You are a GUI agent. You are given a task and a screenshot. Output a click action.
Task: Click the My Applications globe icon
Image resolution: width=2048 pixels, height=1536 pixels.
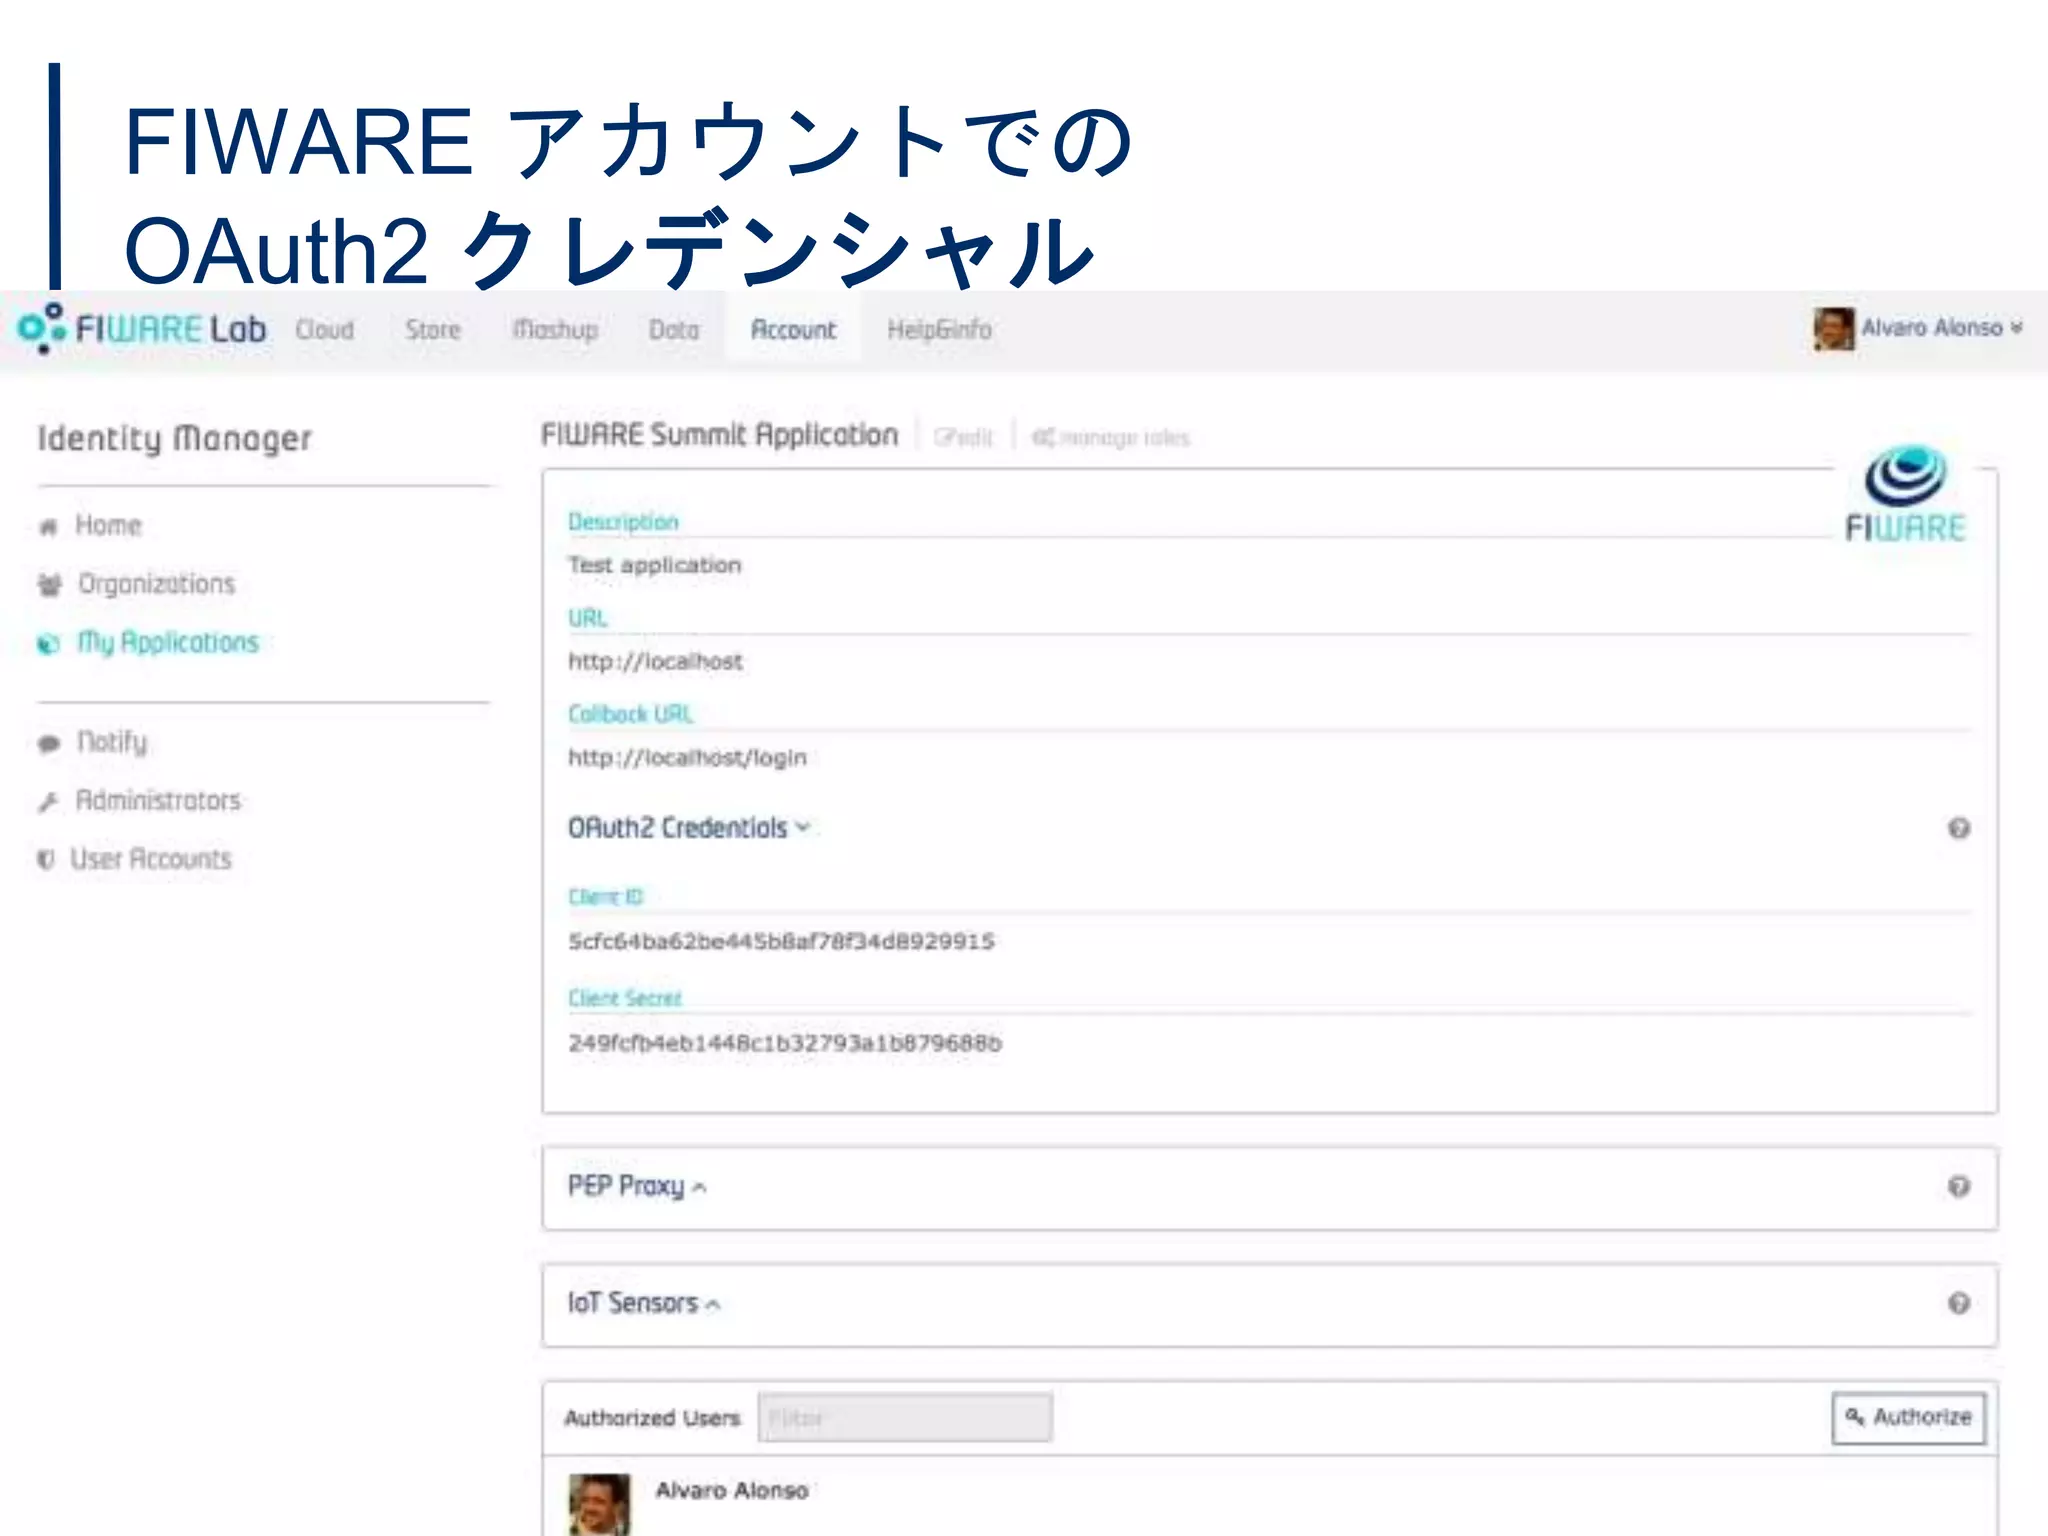[48, 644]
